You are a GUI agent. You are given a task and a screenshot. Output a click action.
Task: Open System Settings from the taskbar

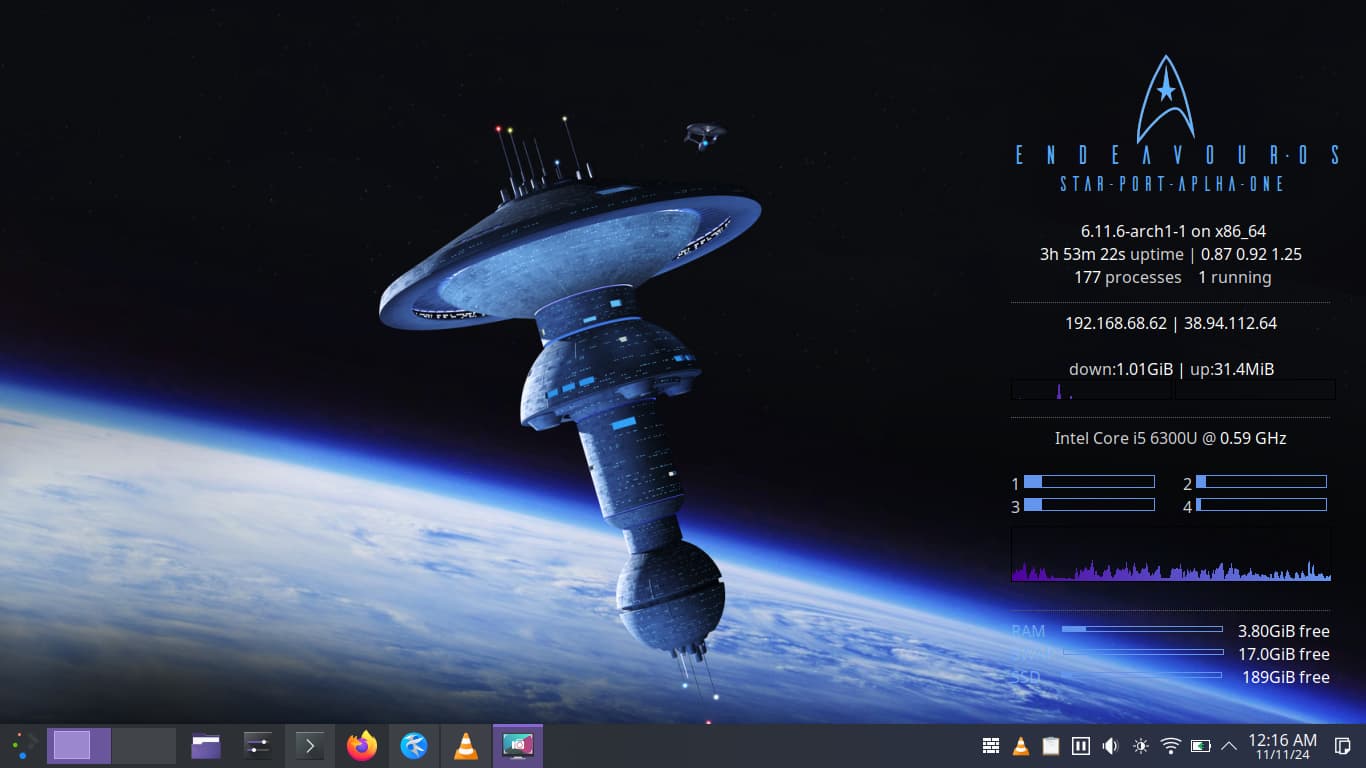pyautogui.click(x=258, y=746)
